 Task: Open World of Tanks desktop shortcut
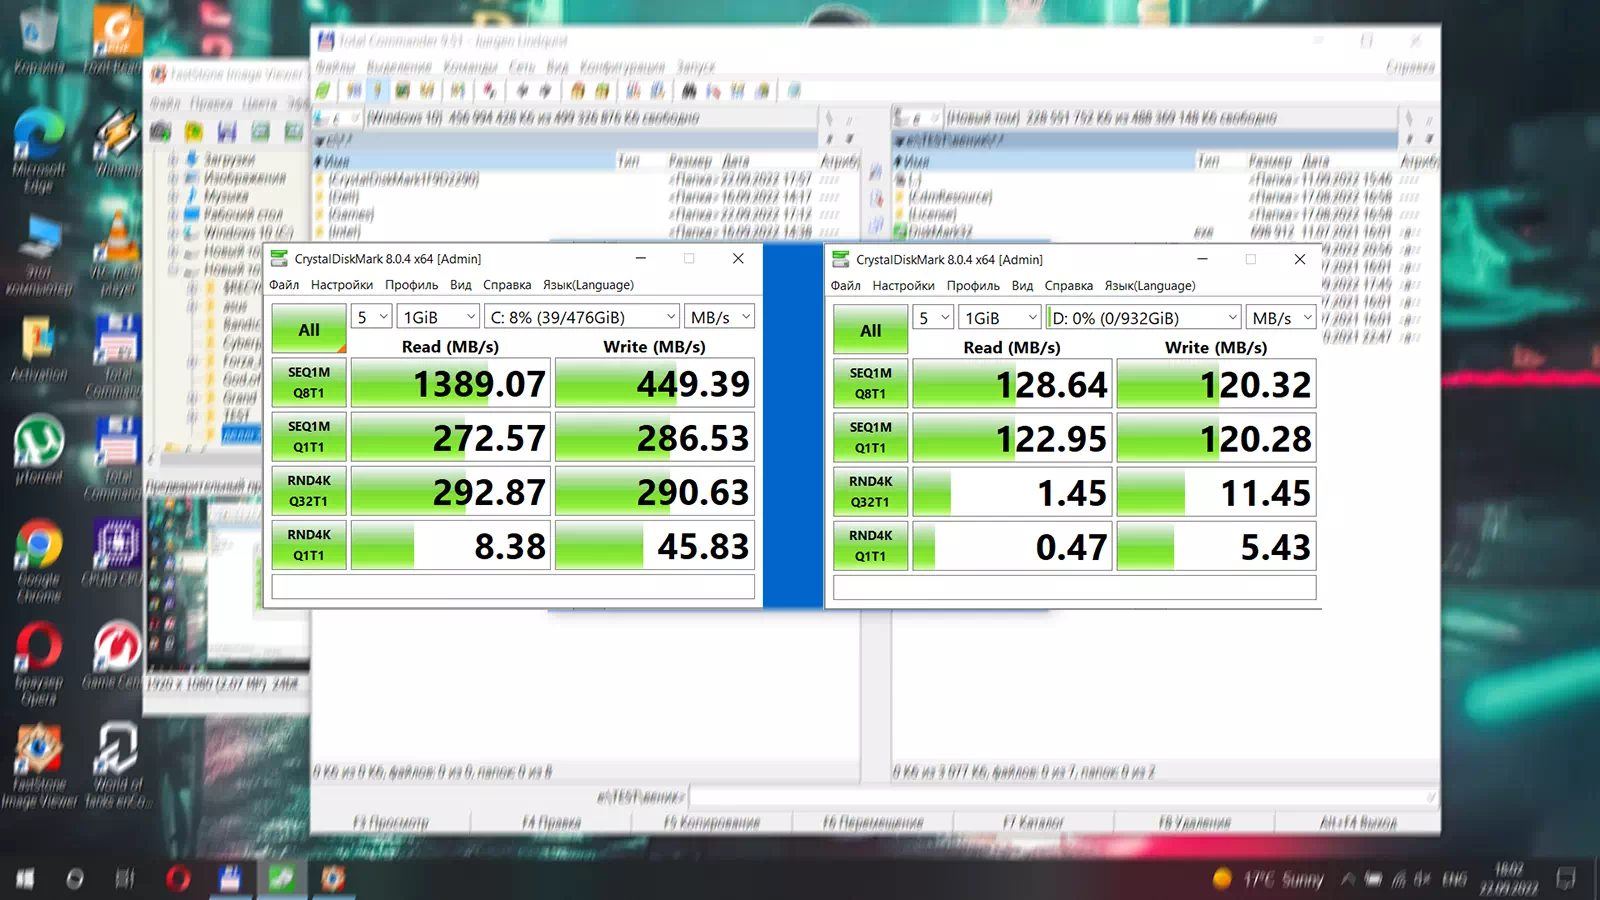tap(117, 752)
